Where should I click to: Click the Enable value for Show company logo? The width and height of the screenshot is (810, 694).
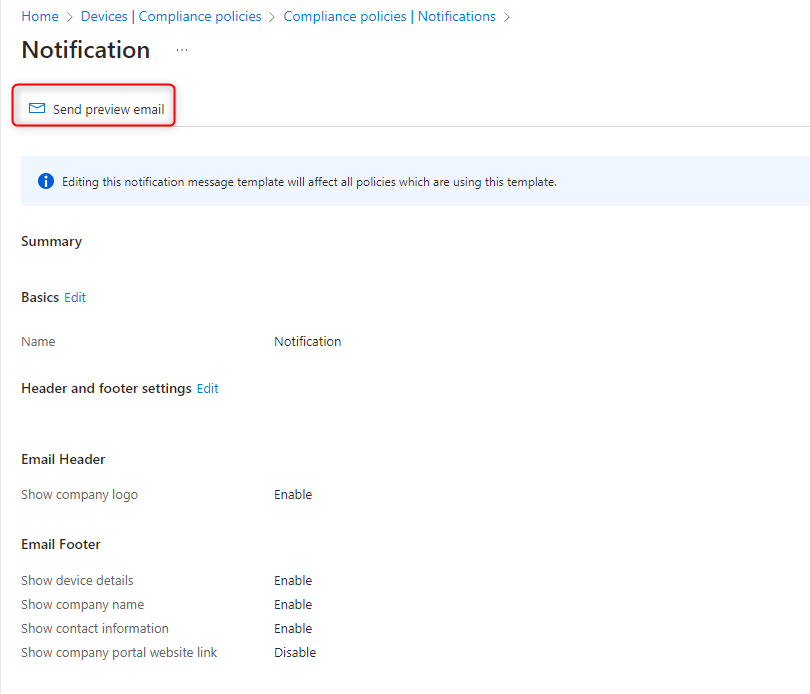[x=293, y=494]
